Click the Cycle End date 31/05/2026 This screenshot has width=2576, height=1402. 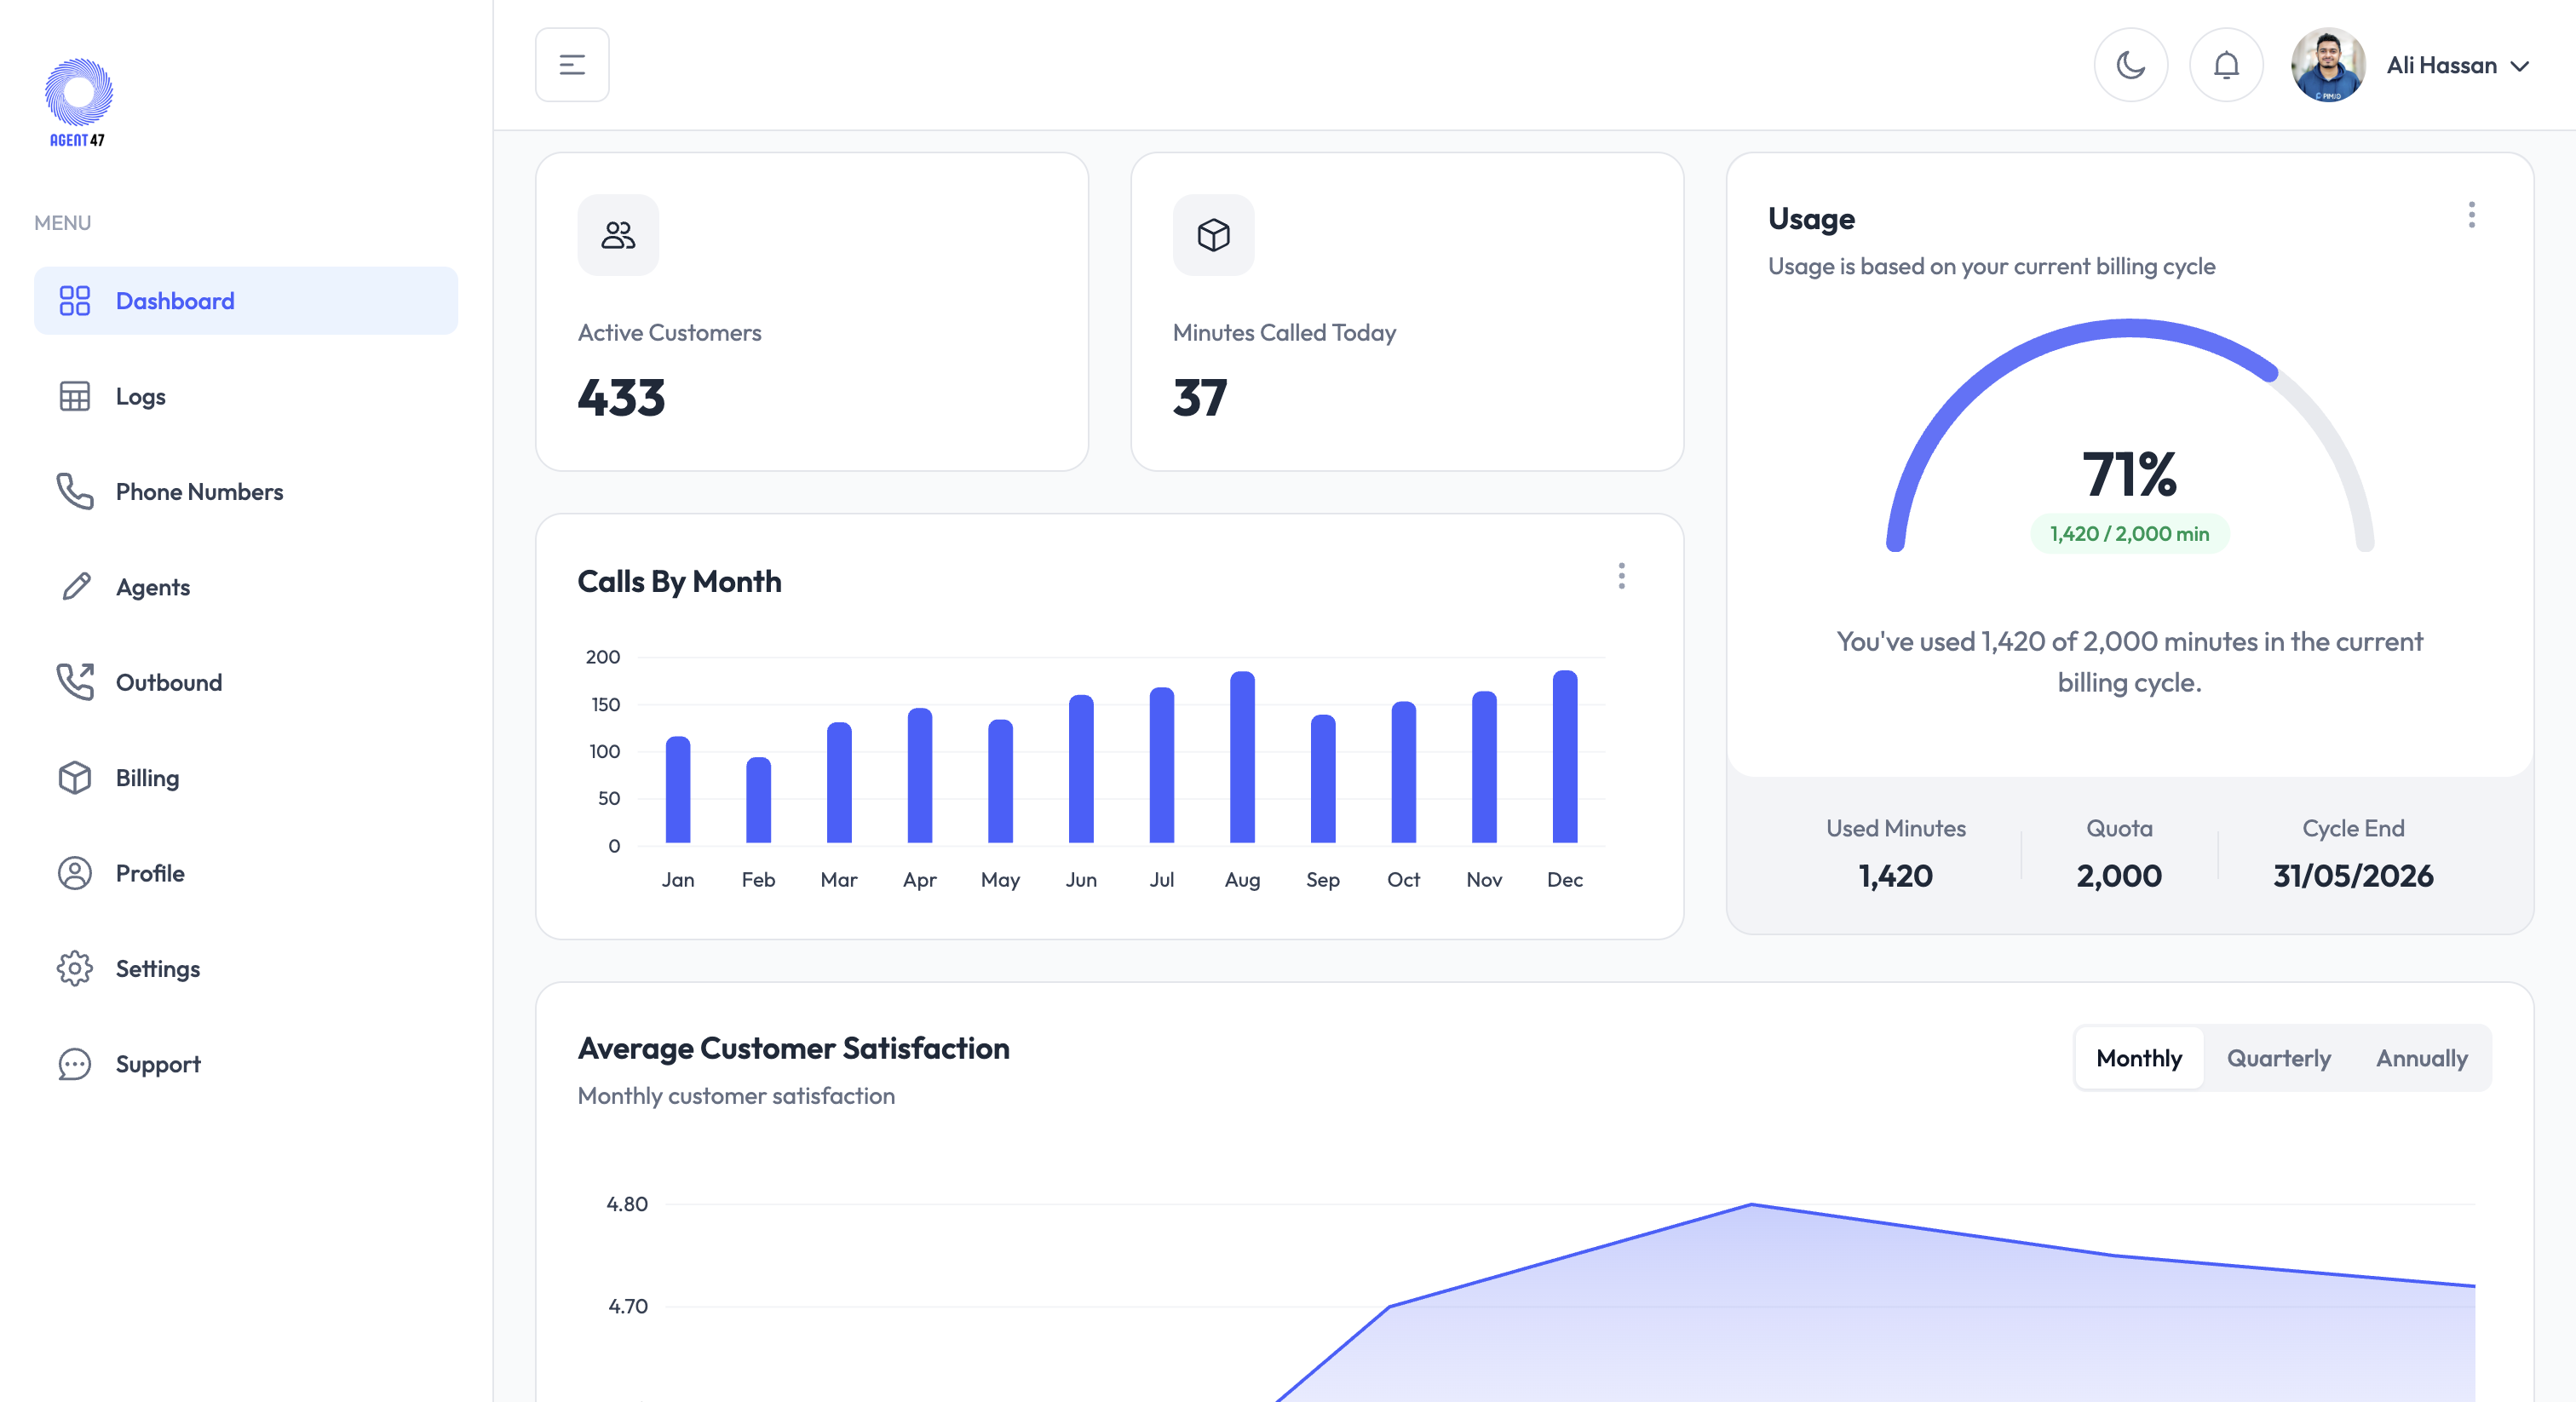click(2352, 876)
